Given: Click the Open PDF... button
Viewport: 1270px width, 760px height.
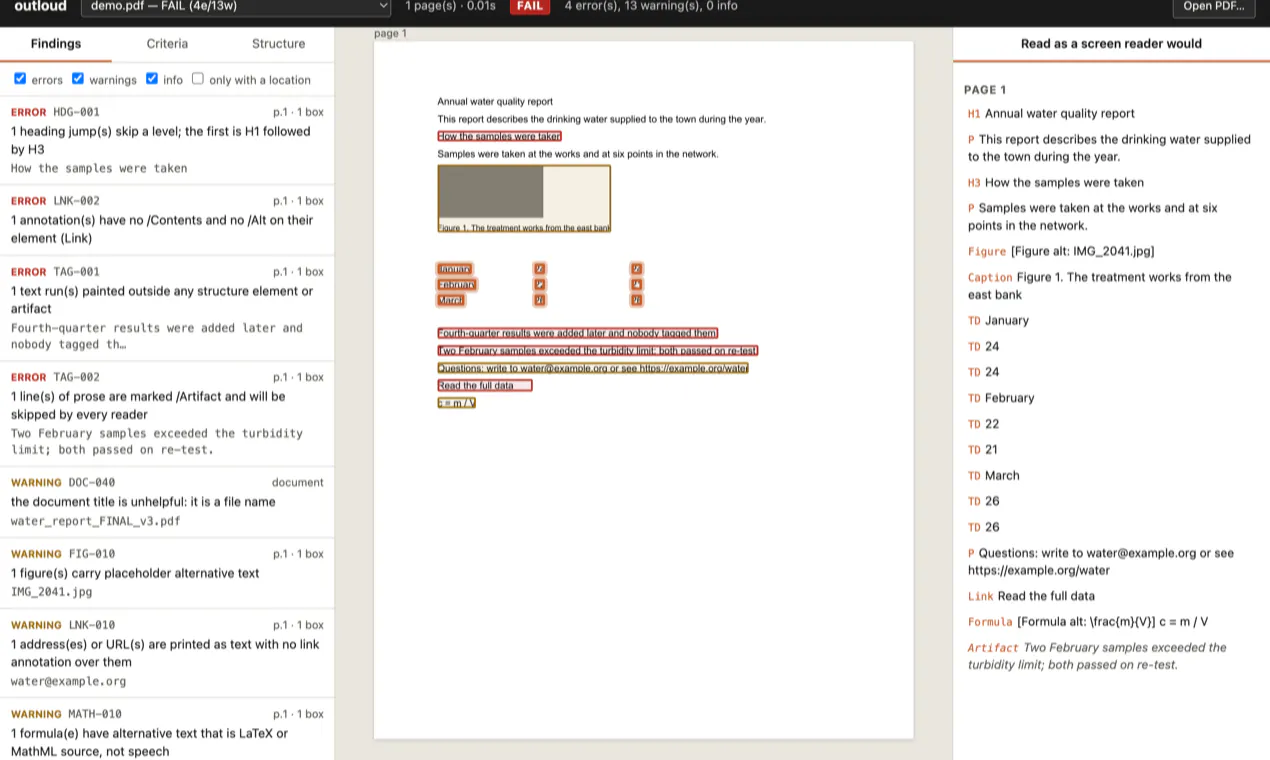Looking at the screenshot, I should (1213, 7).
